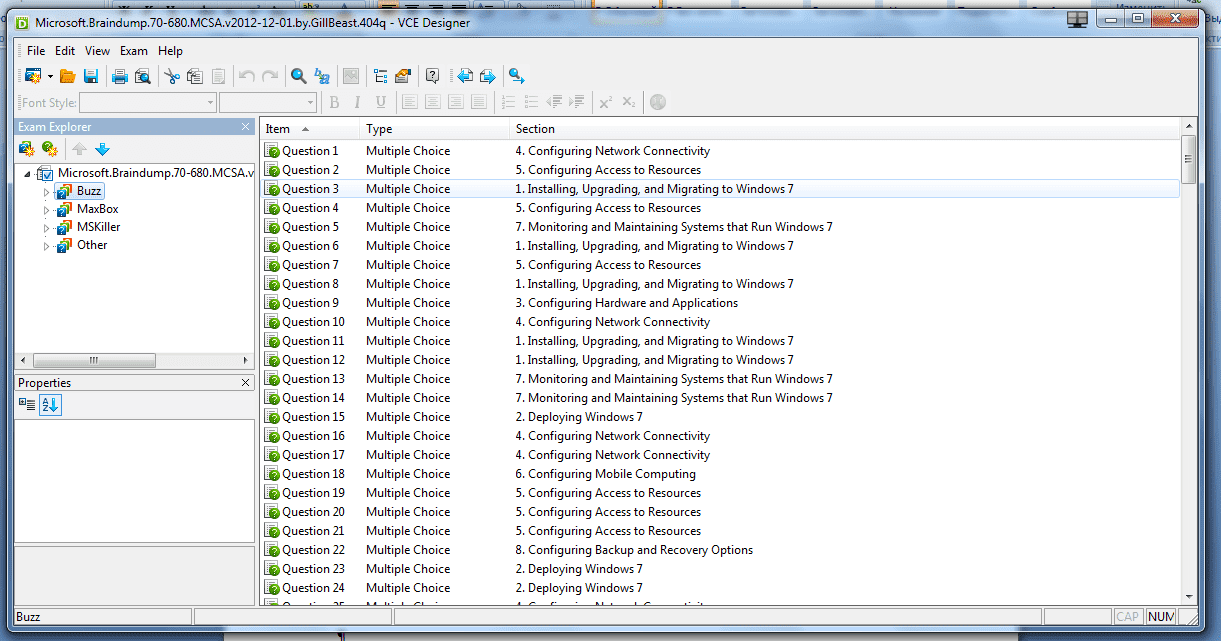Close the Properties panel
1221x641 pixels.
pos(246,383)
